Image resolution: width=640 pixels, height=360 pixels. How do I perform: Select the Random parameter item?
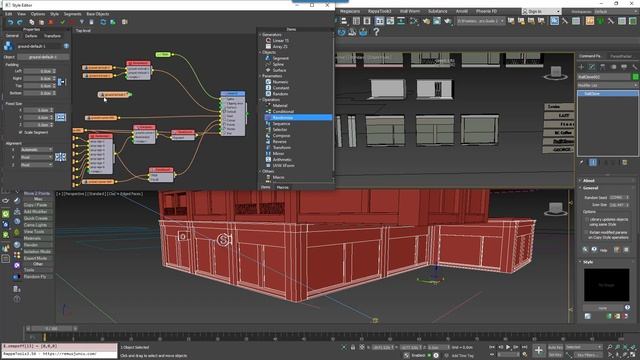[280, 94]
